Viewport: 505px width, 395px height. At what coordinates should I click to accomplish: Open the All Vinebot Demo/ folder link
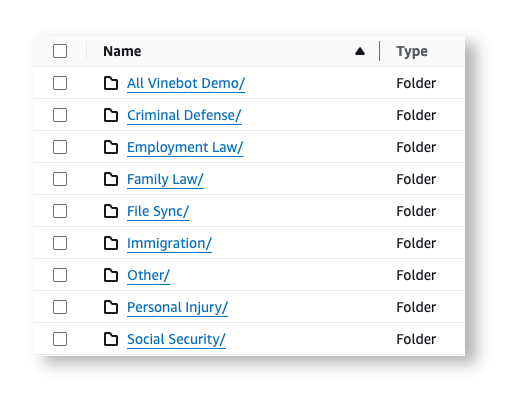186,83
